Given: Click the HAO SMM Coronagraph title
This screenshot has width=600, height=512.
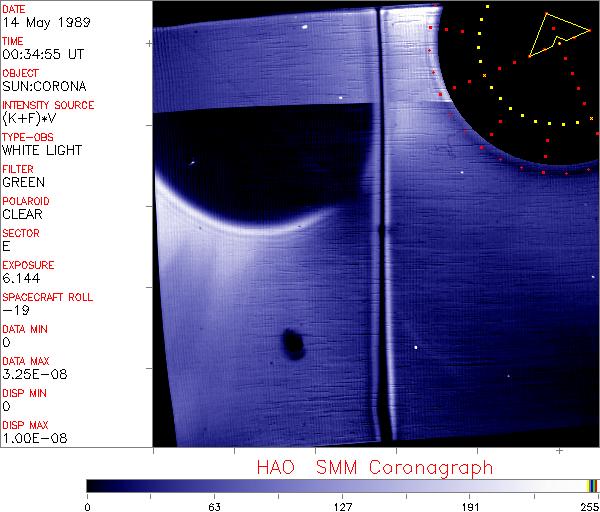Looking at the screenshot, I should pyautogui.click(x=374, y=467).
